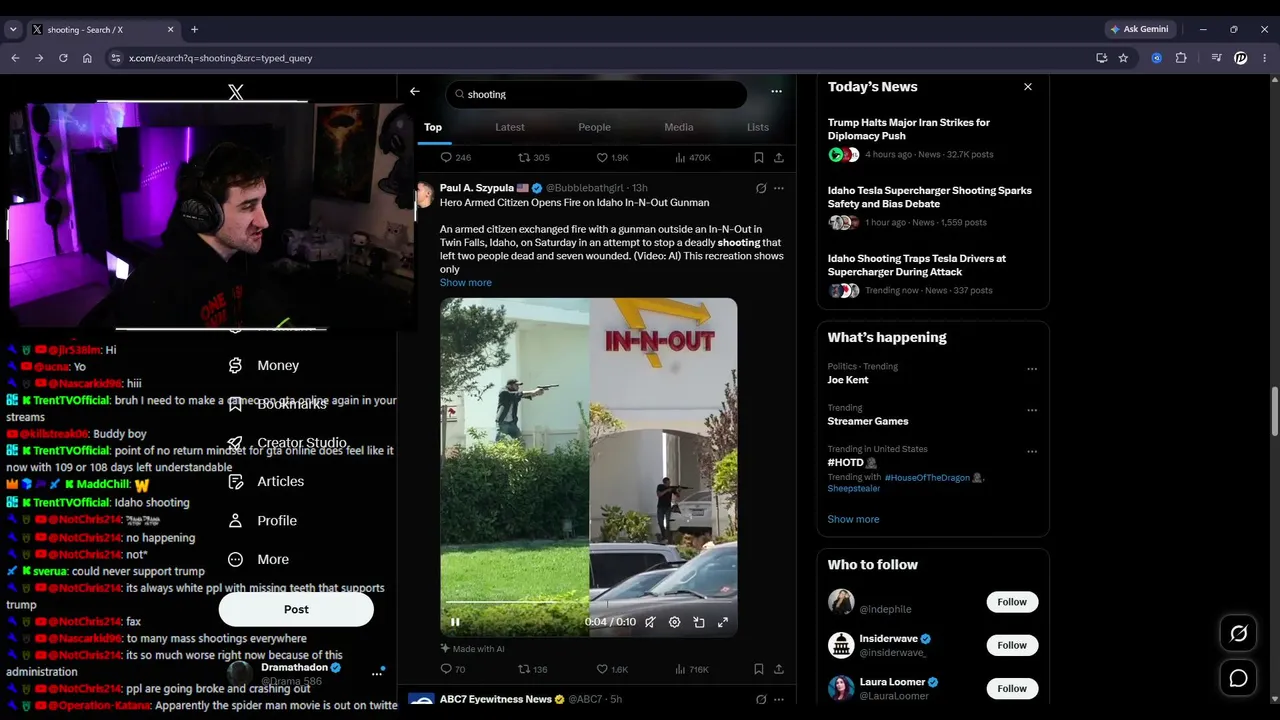Switch to the People search tab
The width and height of the screenshot is (1280, 720).
[x=594, y=127]
